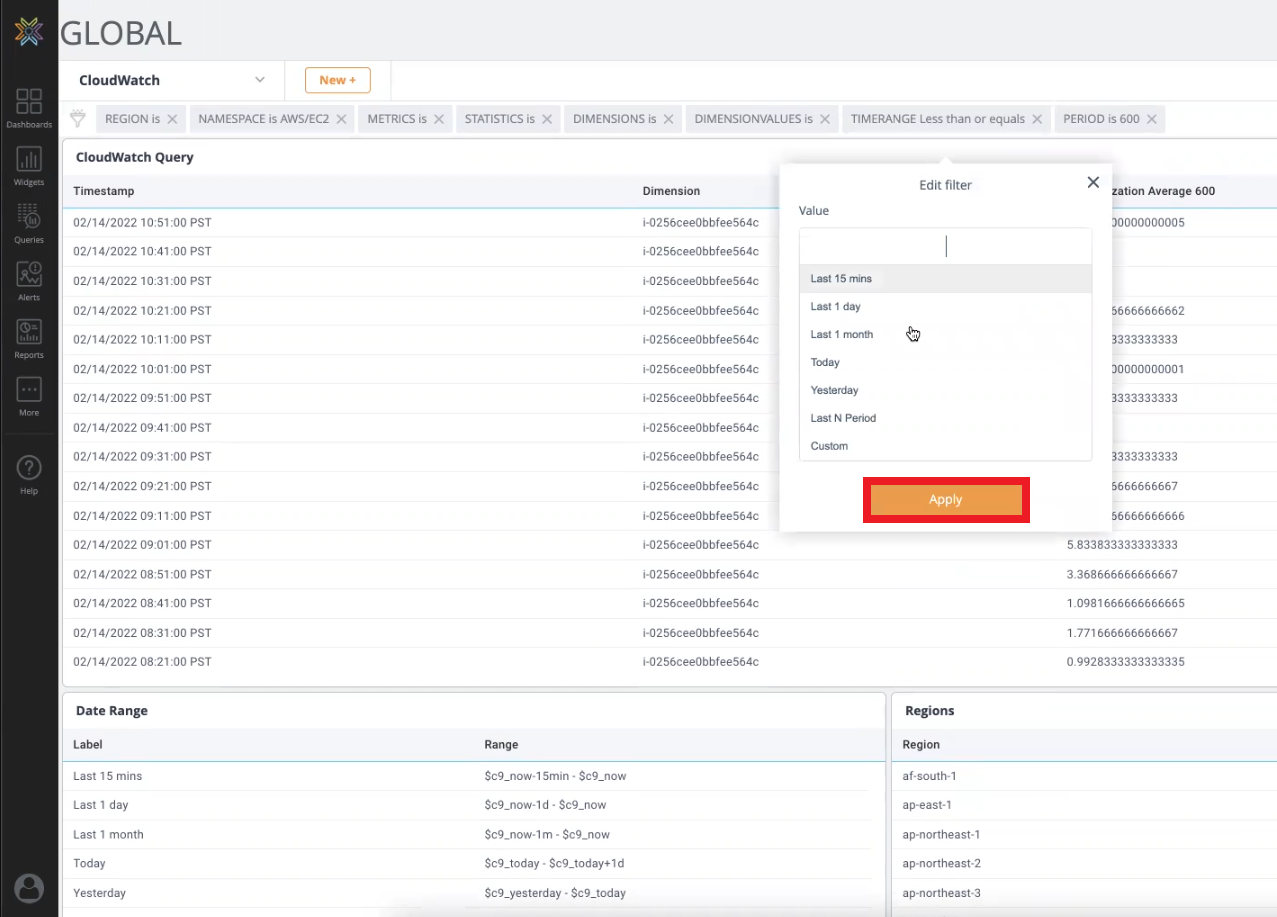Select Last 15 mins option
The image size is (1277, 917).
(945, 278)
